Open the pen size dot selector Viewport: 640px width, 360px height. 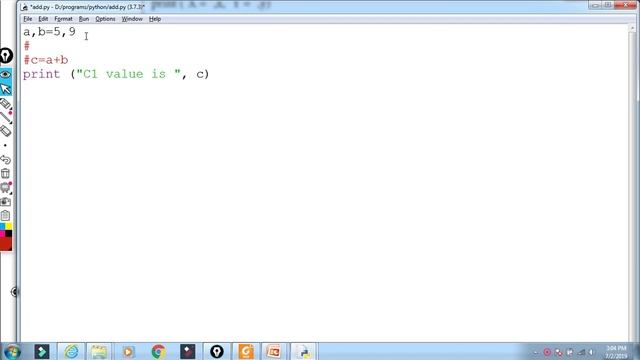point(5,145)
